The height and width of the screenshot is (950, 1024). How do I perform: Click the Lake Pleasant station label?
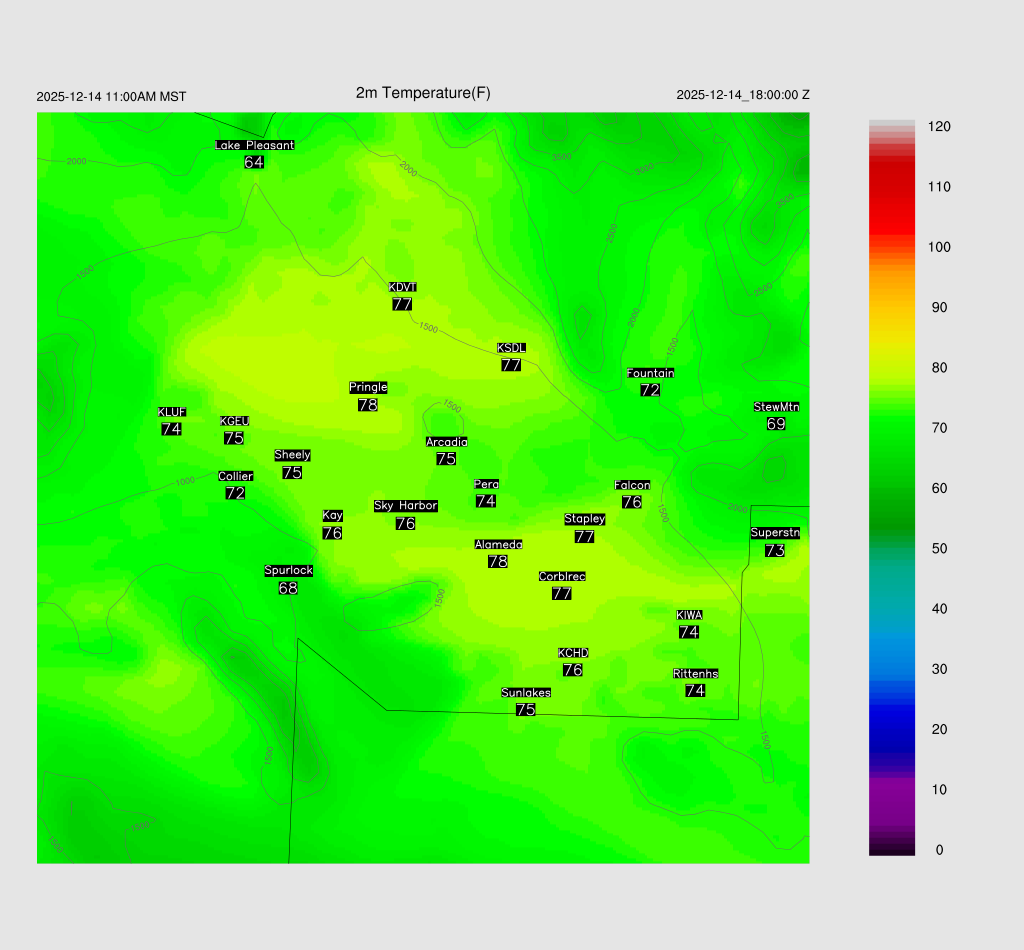(x=254, y=145)
